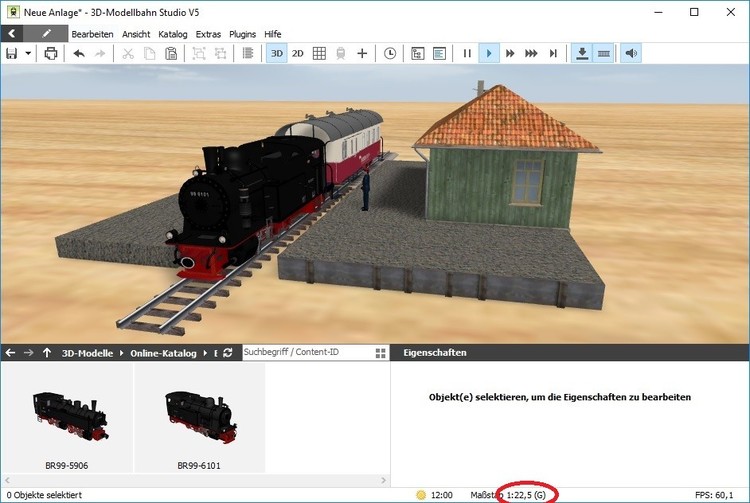The image size is (750, 503).
Task: Click the print icon
Action: point(51,53)
